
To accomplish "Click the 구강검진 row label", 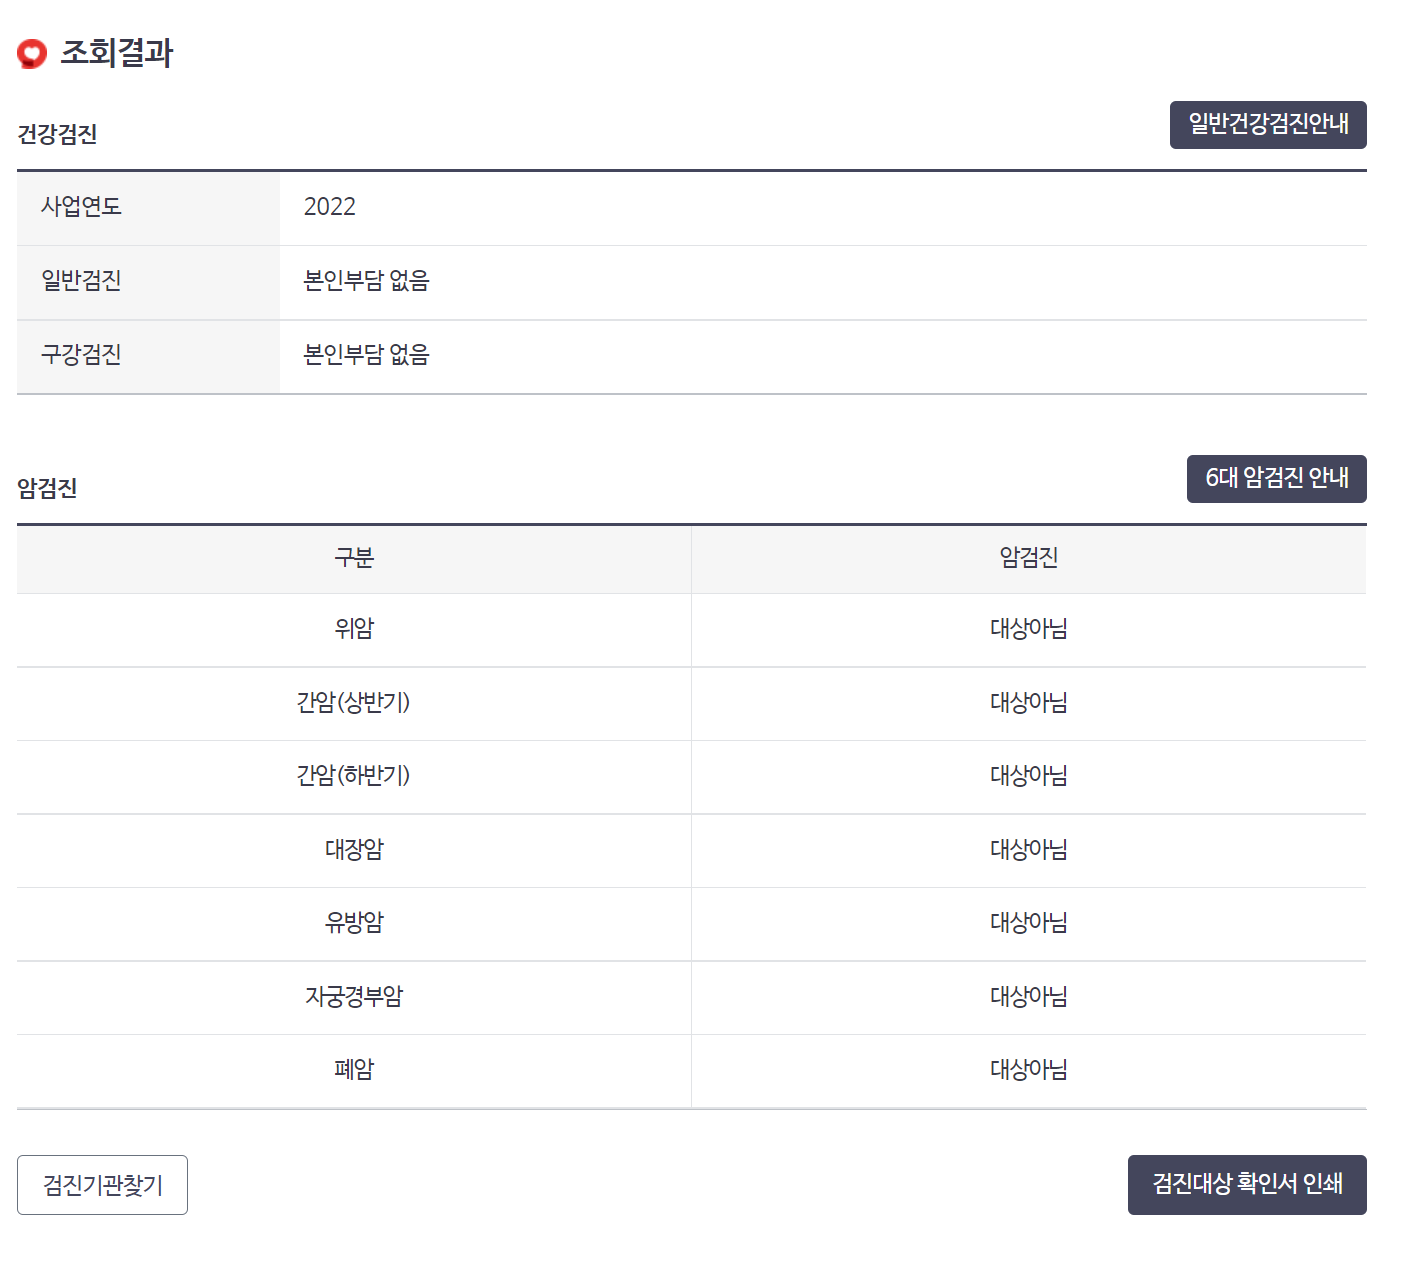I will tap(81, 354).
